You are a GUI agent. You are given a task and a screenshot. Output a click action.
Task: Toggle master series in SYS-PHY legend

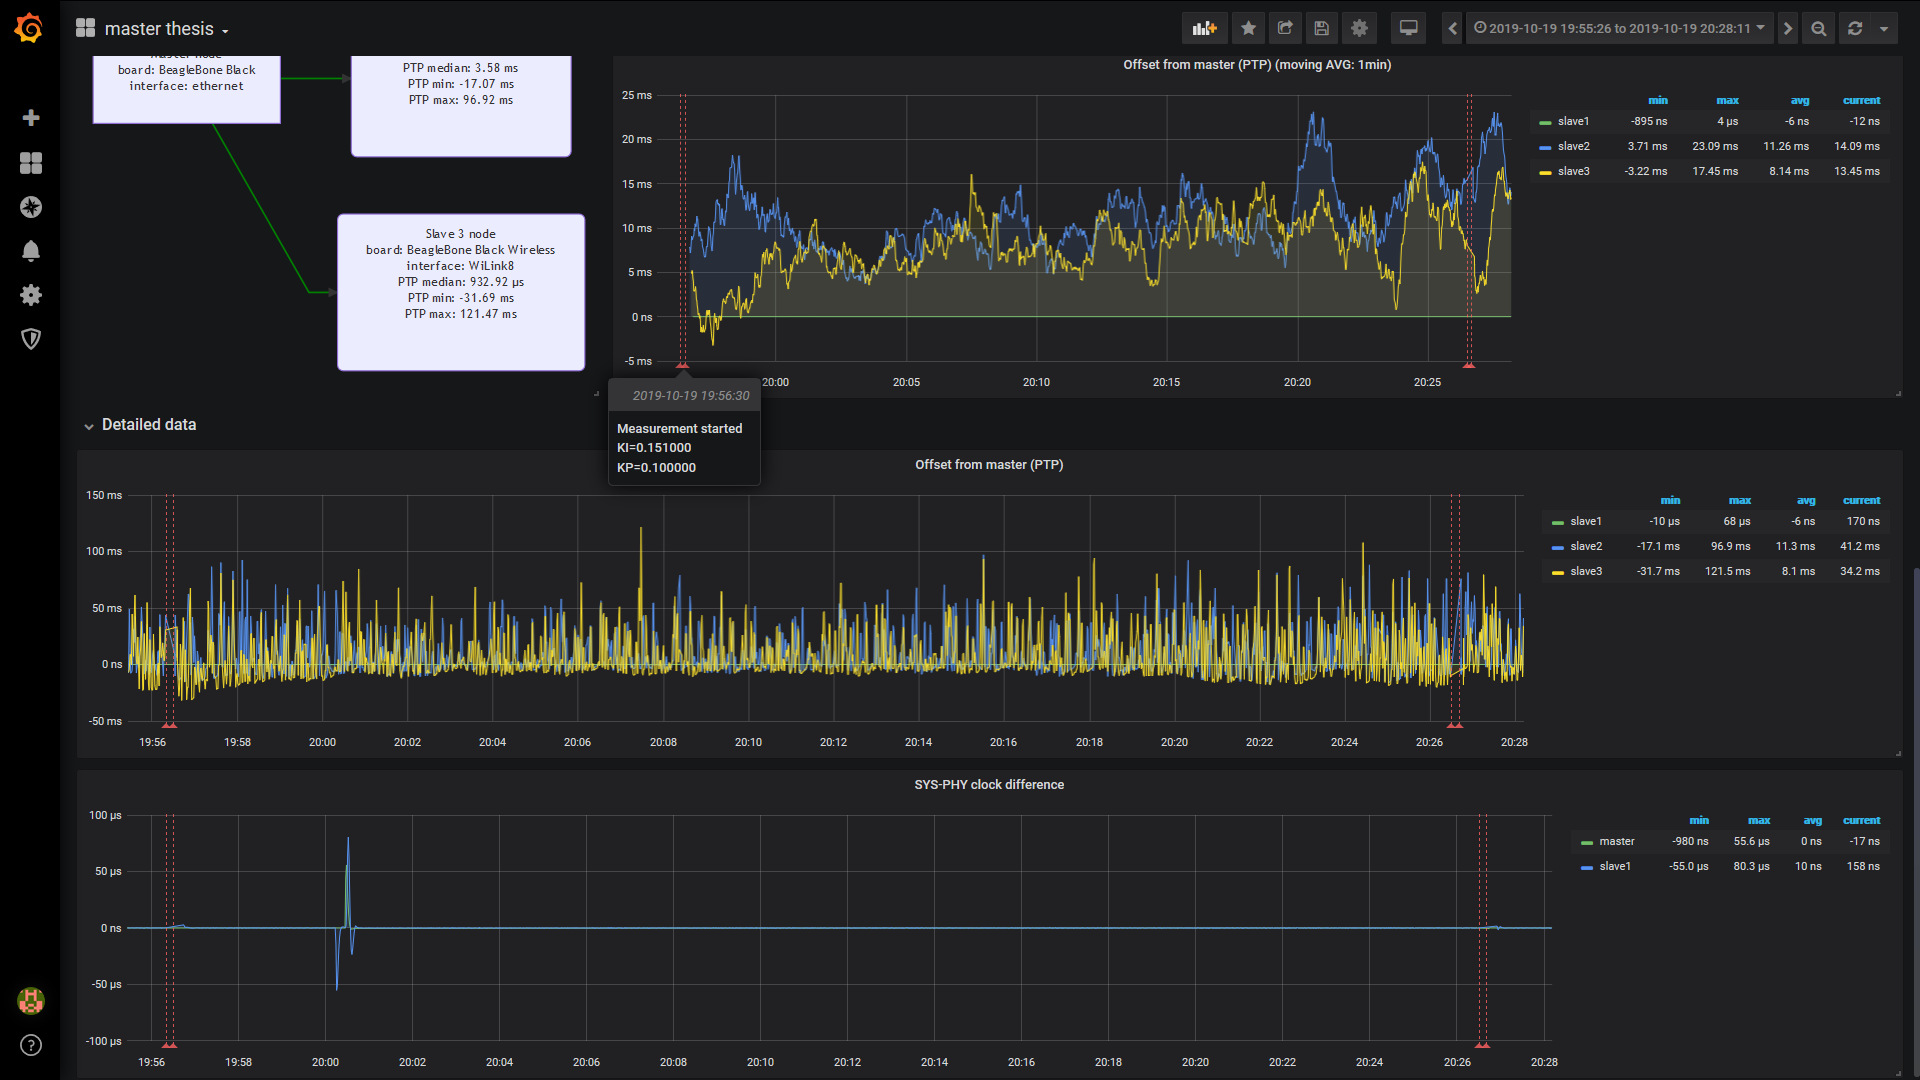coord(1616,841)
